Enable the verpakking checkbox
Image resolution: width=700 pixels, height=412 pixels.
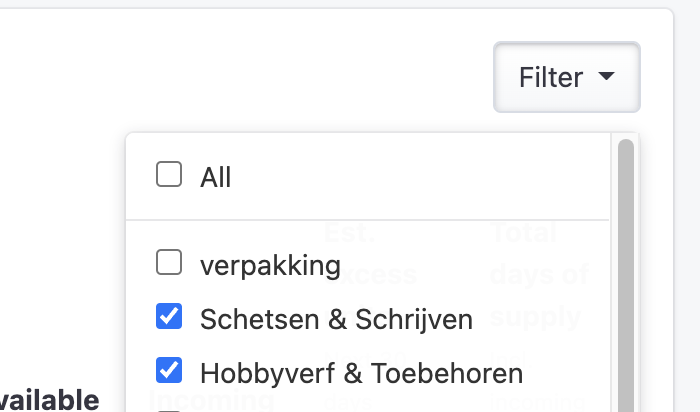coord(169,262)
